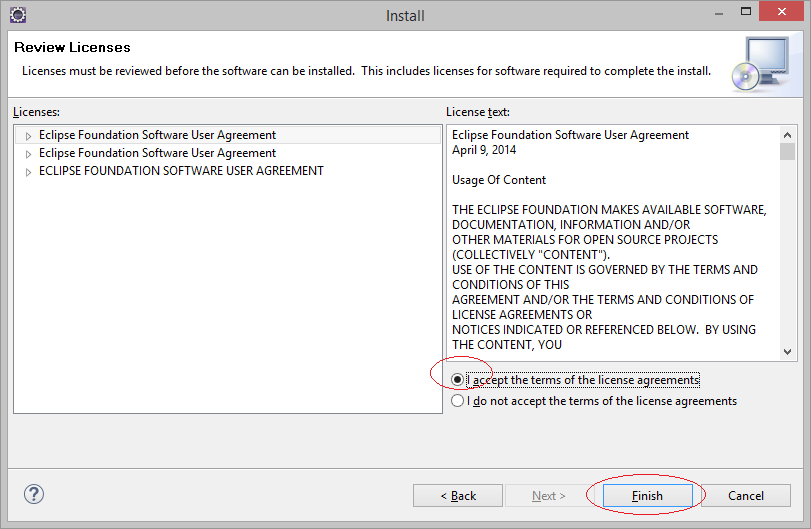Select the uppercase ECLIPSE FOUNDATION SOFTWARE USER AGREEMENT row

[x=181, y=171]
